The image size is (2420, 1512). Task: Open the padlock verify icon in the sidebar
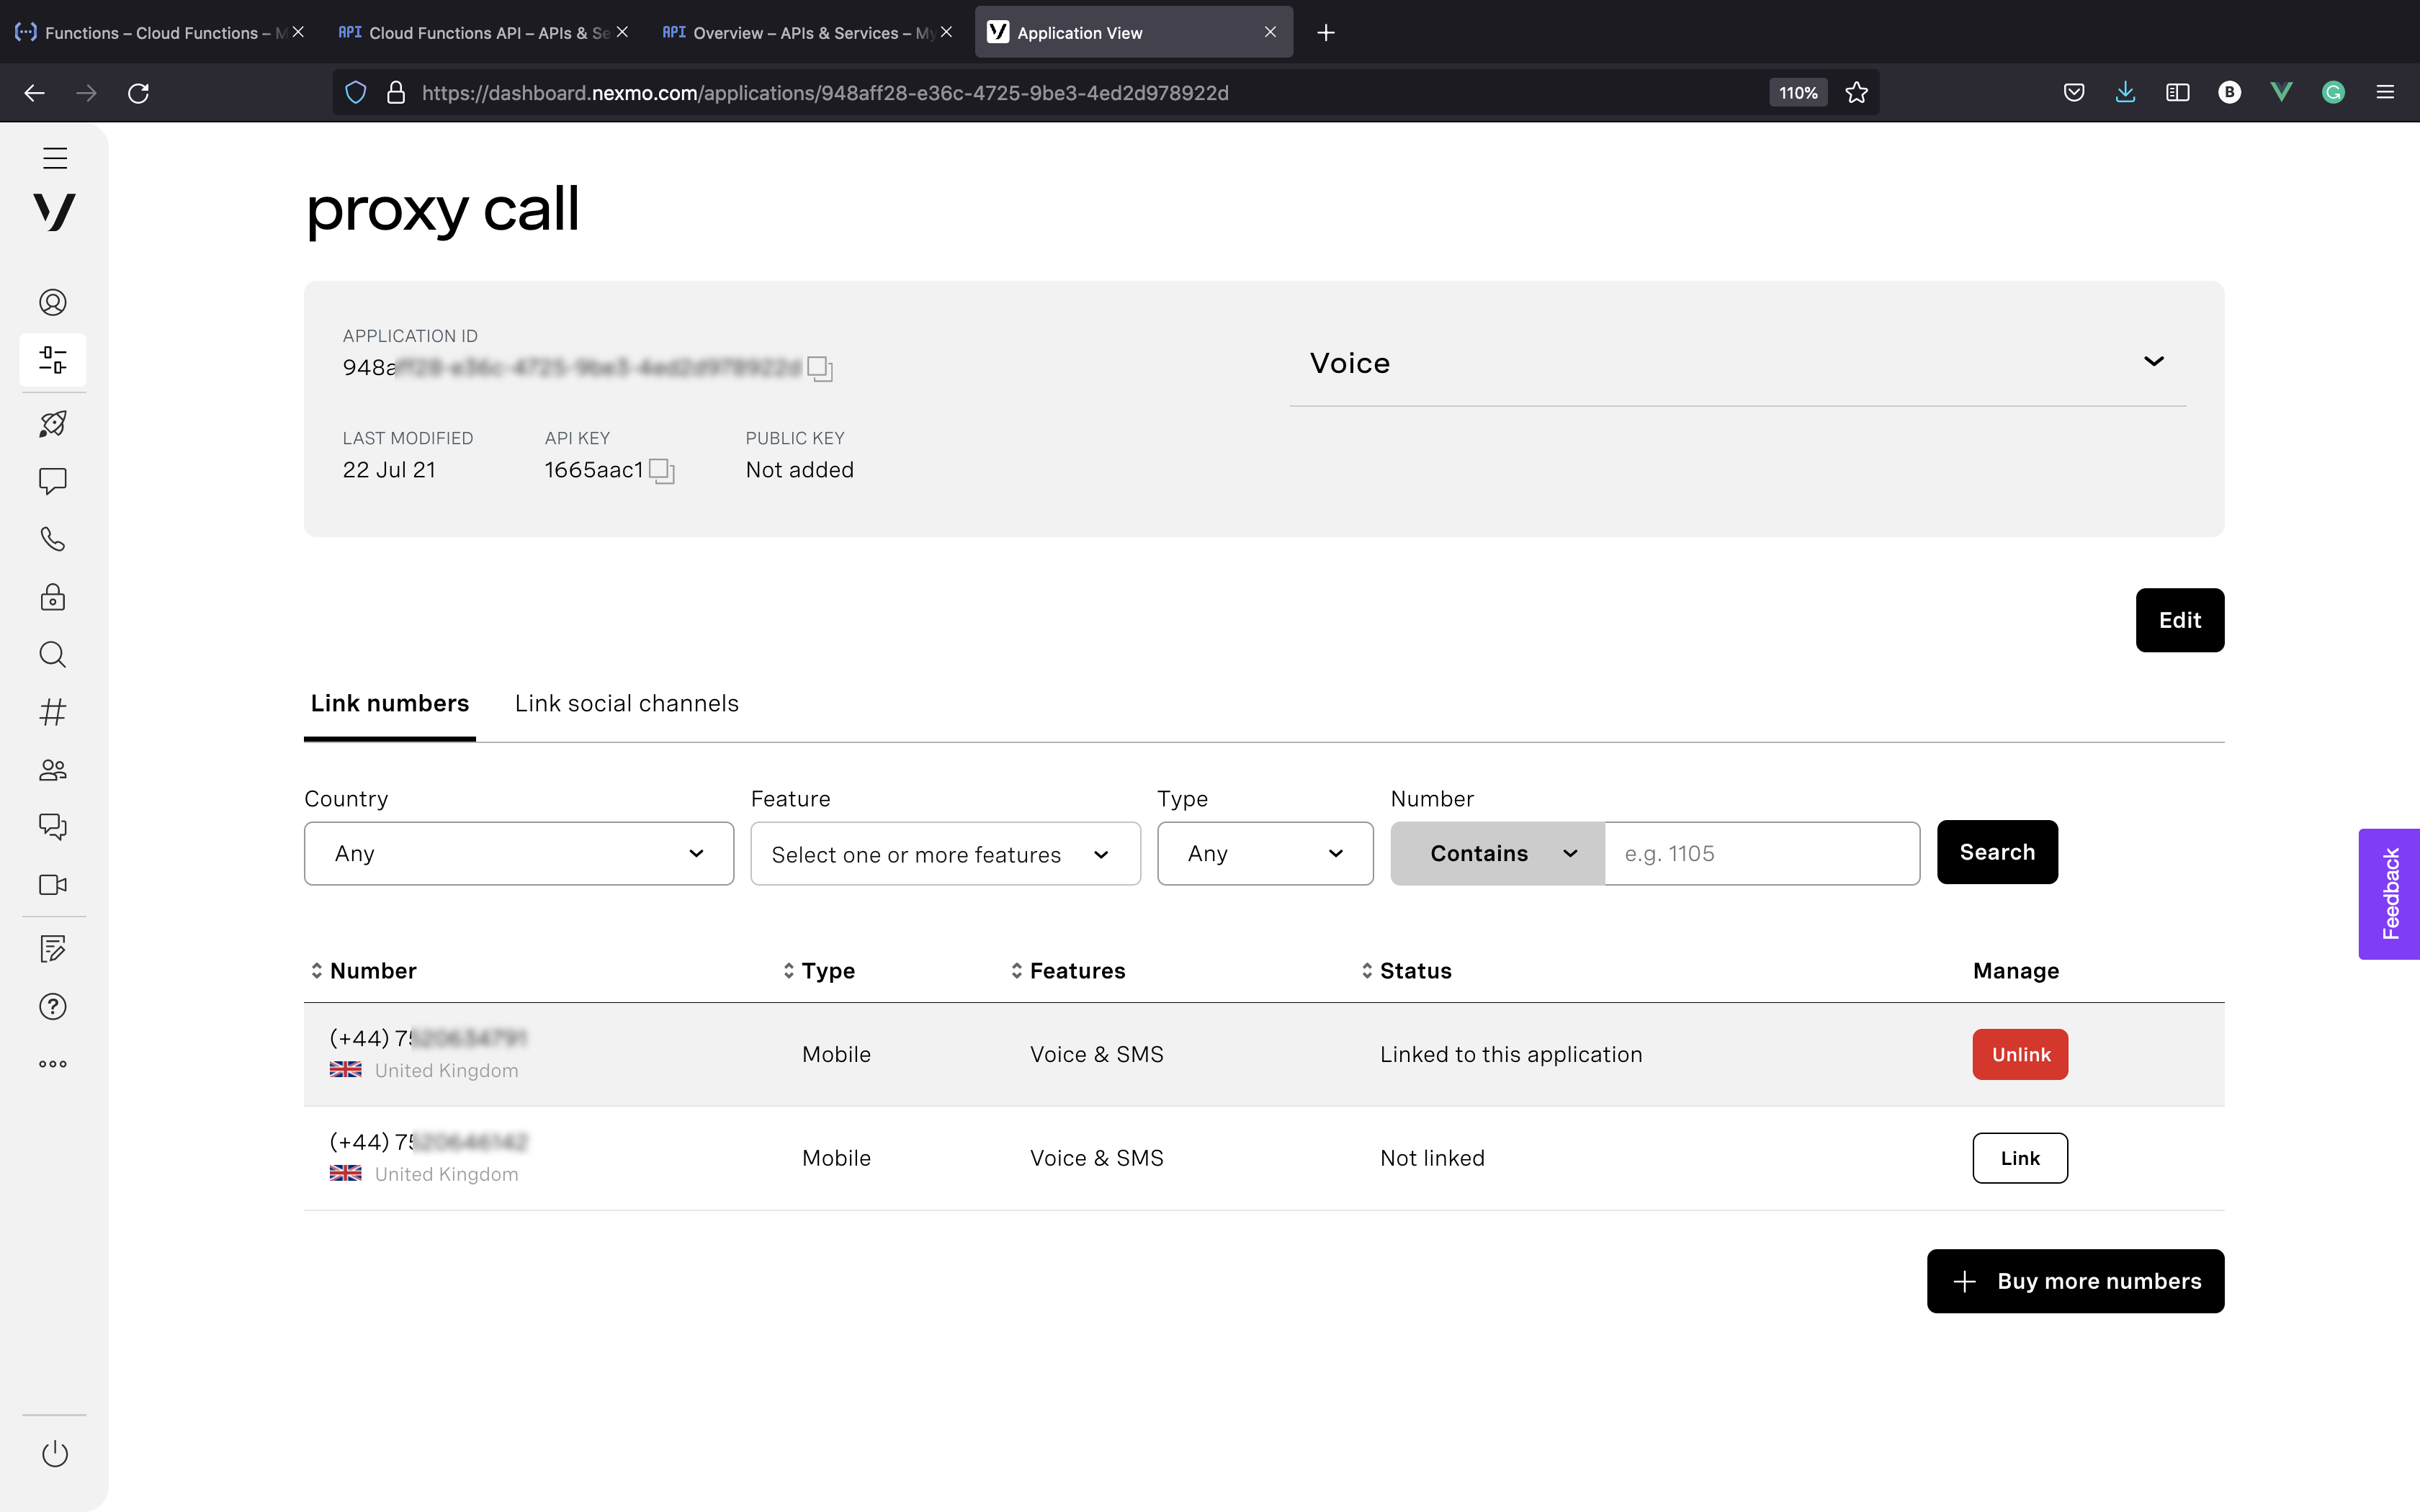click(53, 597)
